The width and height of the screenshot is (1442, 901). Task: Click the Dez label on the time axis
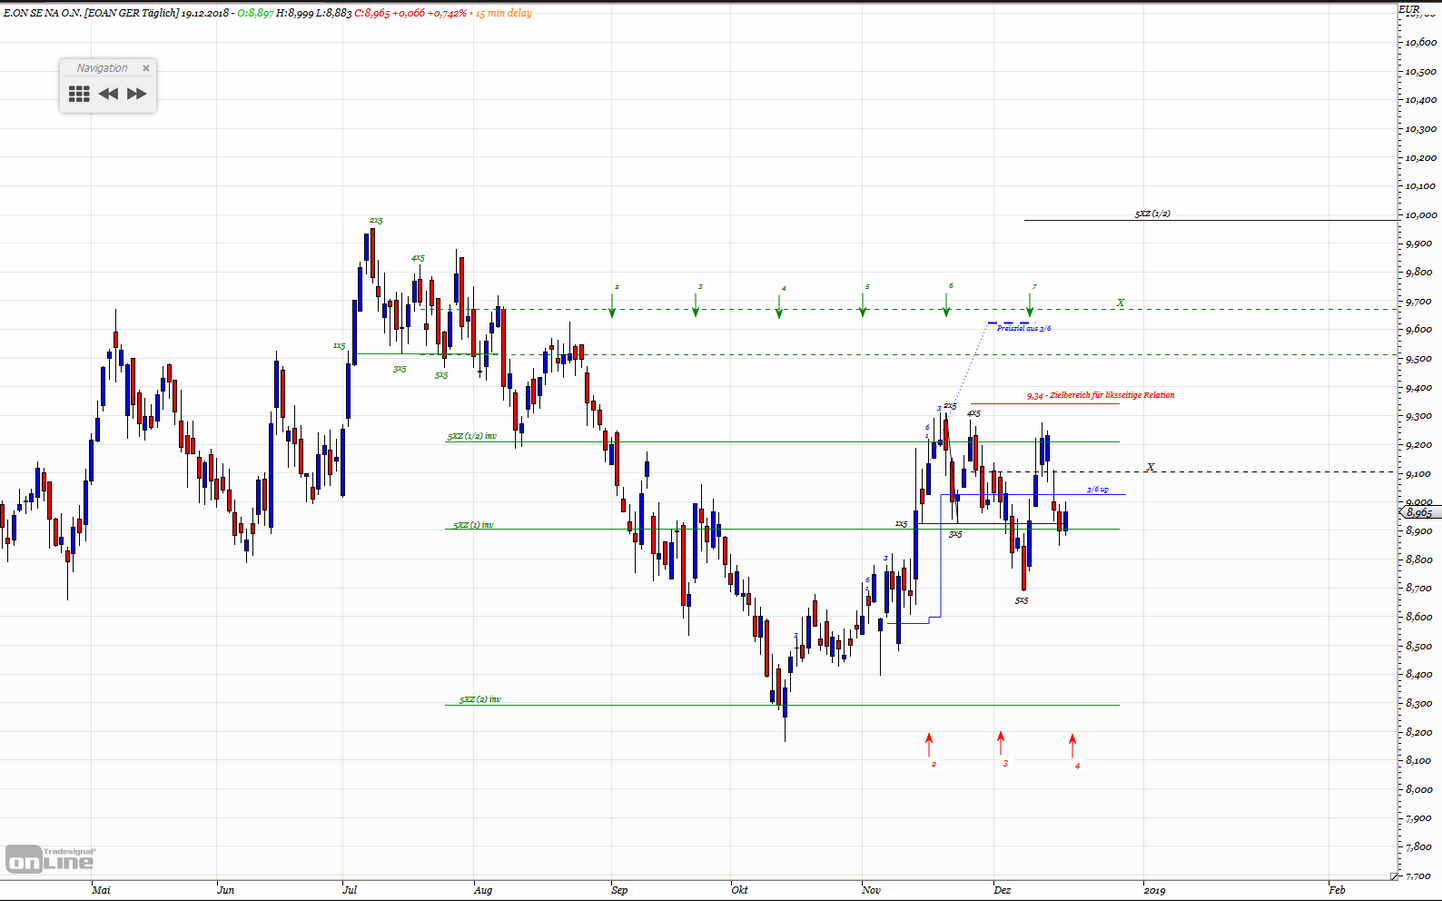click(x=1003, y=890)
